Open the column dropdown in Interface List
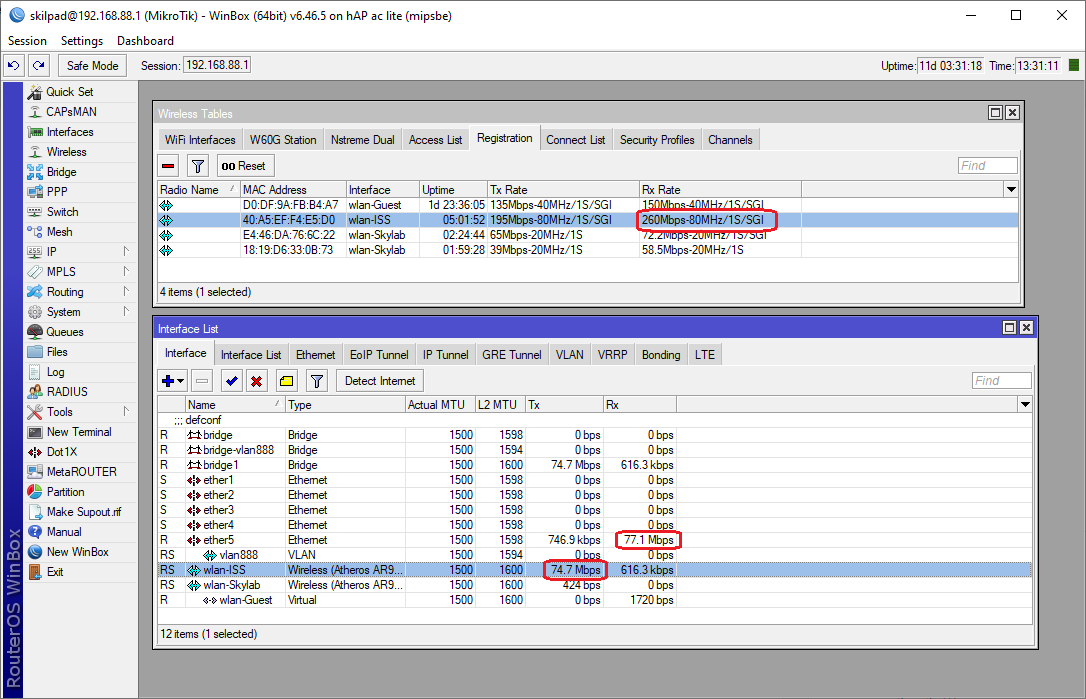Screen dimensions: 1086x699 click(x=1025, y=405)
